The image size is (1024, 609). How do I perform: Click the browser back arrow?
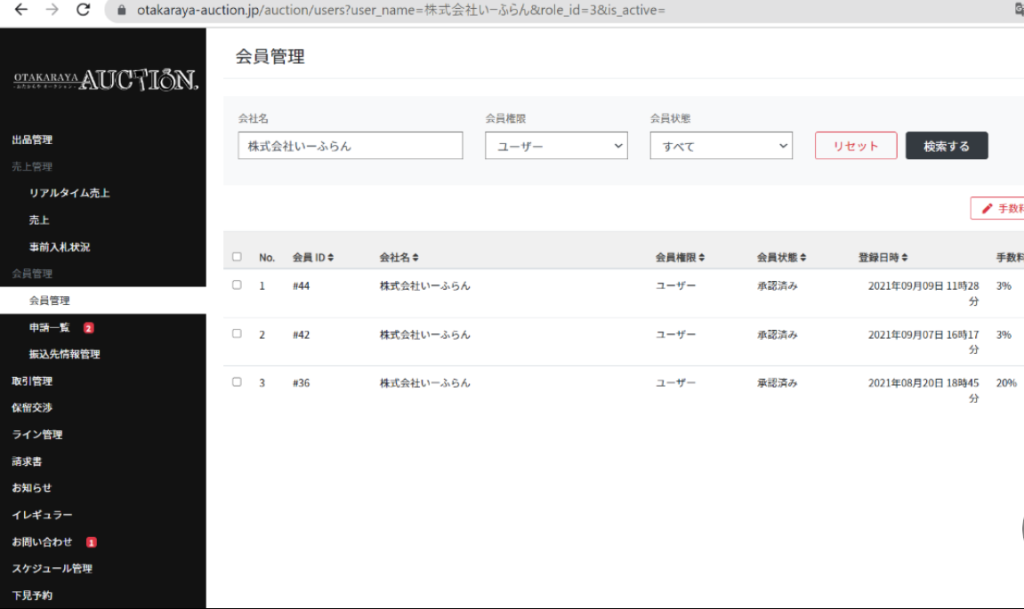pyautogui.click(x=21, y=10)
